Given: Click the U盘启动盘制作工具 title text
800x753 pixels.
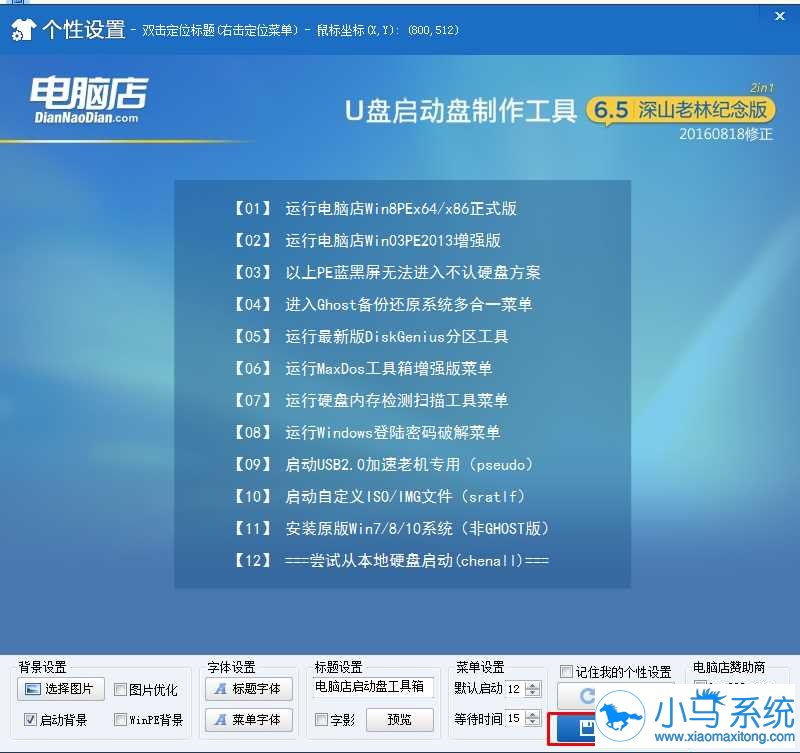Looking at the screenshot, I should (461, 111).
